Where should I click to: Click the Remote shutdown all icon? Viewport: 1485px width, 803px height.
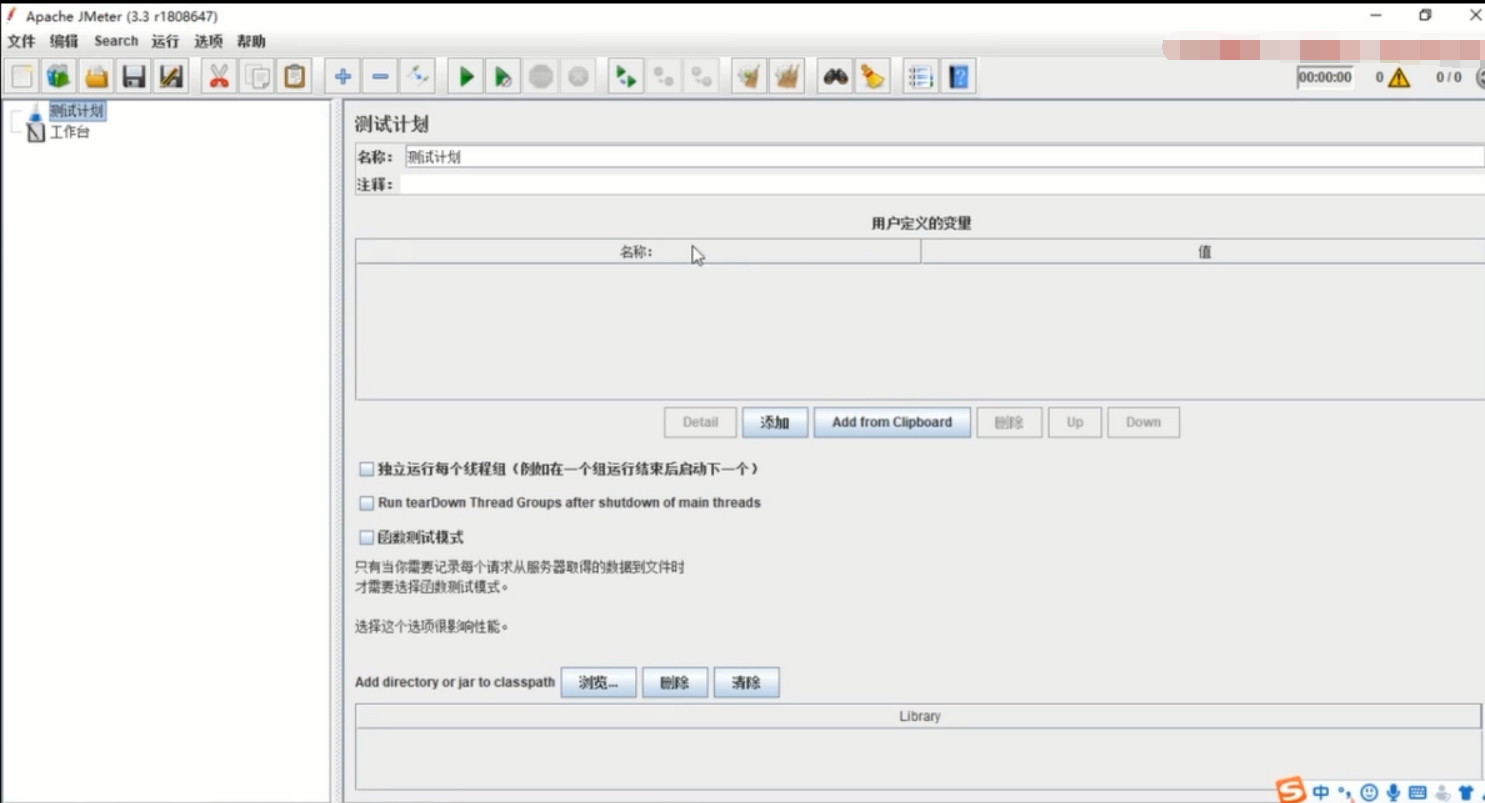tap(701, 76)
